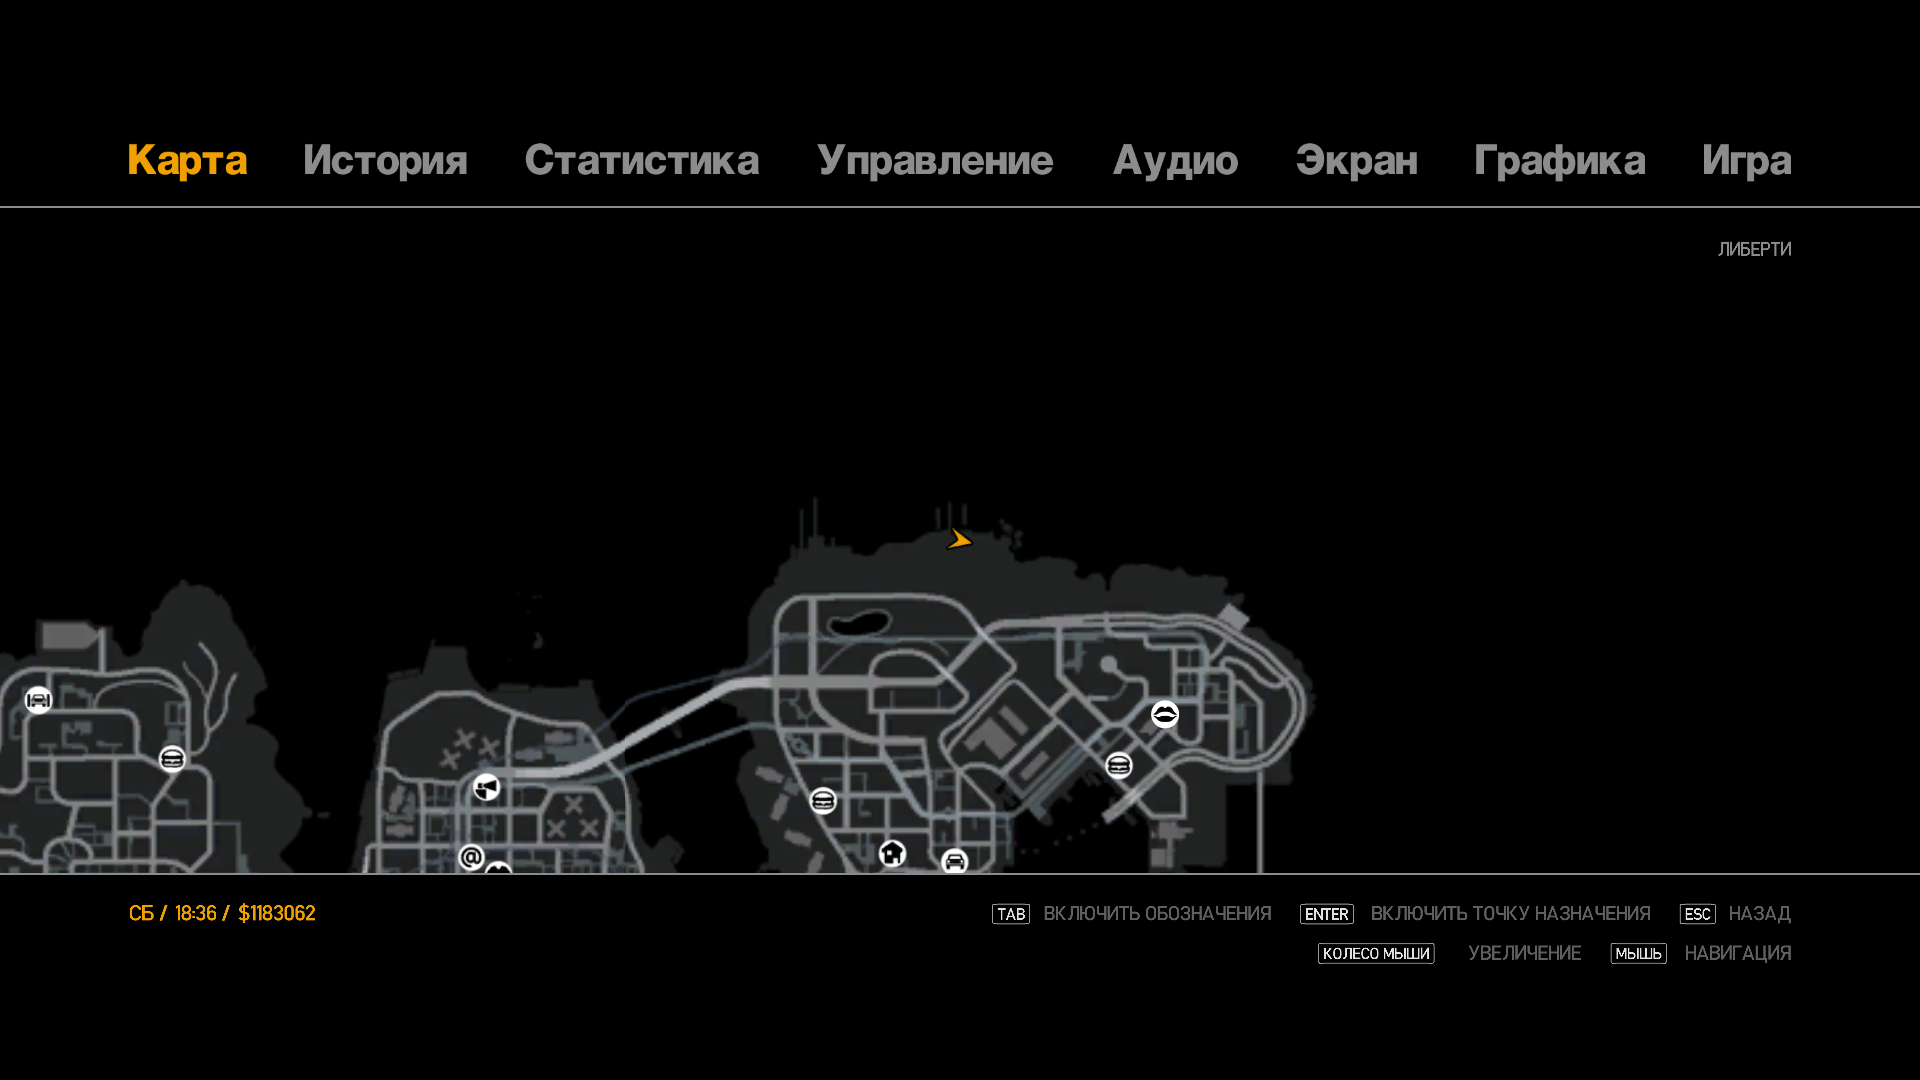
Task: Select the car icon right of safehouse
Action: pos(954,861)
